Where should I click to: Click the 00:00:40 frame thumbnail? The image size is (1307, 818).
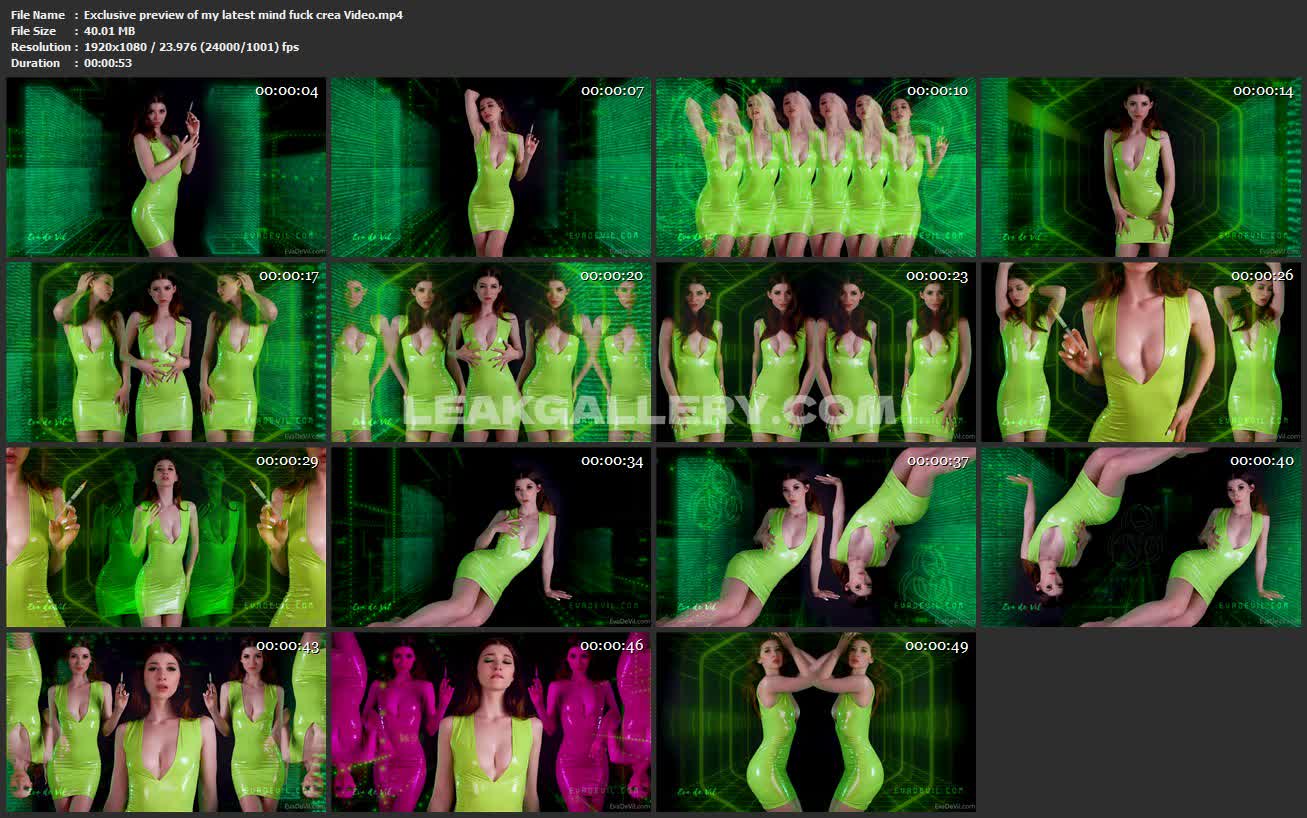1141,537
